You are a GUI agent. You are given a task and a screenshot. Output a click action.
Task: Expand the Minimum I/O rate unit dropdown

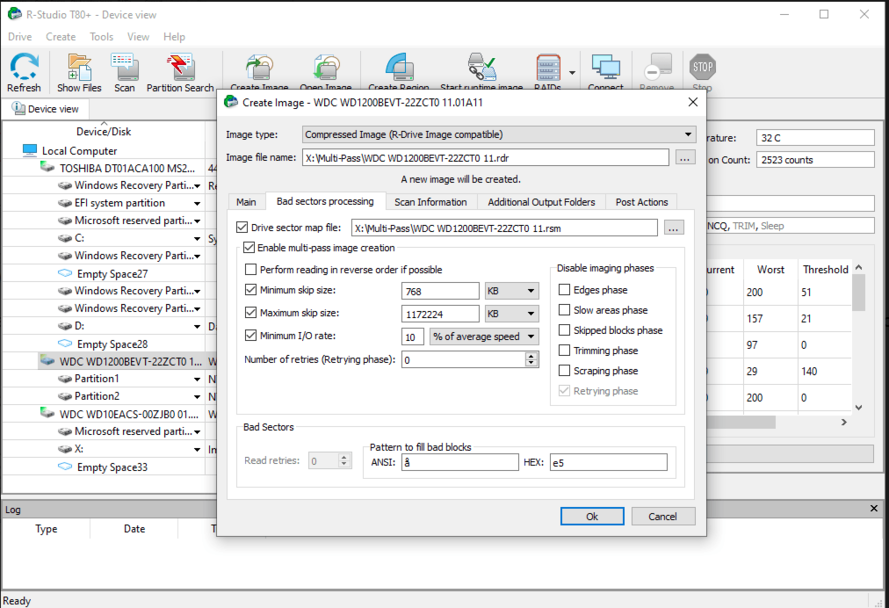pos(484,337)
